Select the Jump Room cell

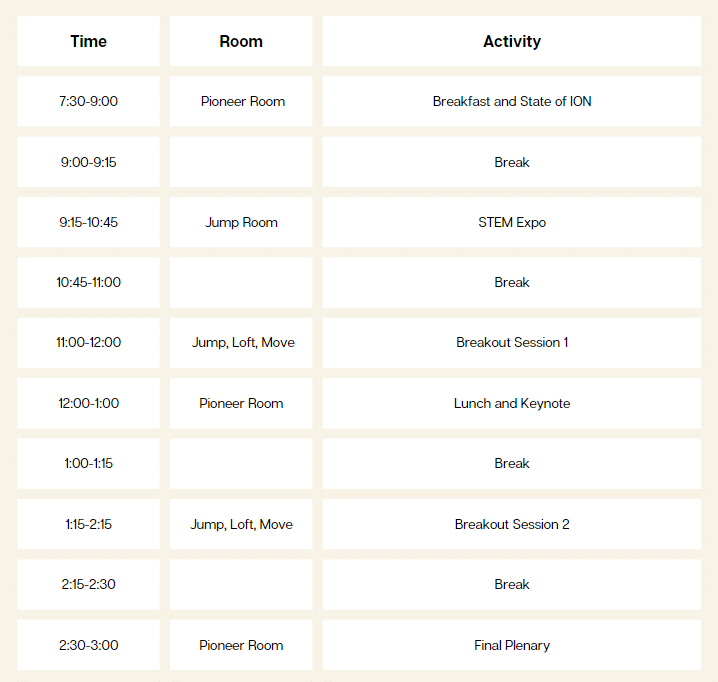pyautogui.click(x=241, y=222)
